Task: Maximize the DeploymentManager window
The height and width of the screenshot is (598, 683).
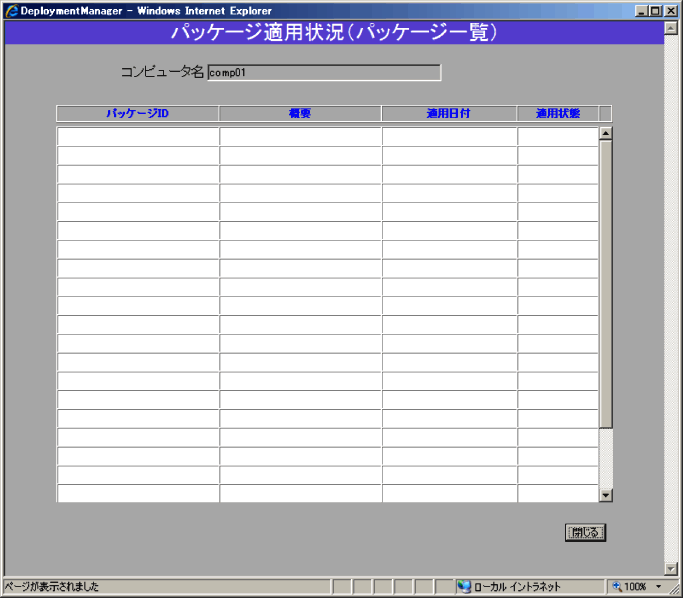Action: (x=655, y=11)
